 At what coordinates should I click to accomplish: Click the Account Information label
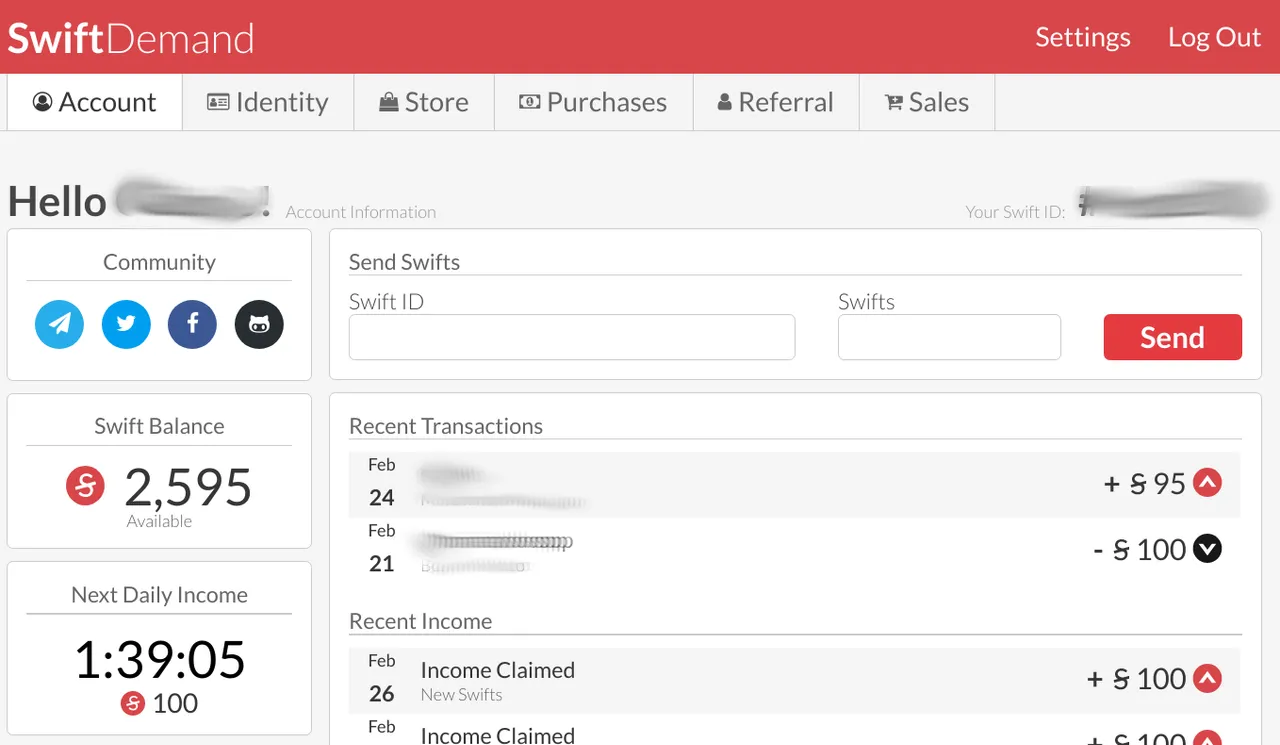point(361,212)
